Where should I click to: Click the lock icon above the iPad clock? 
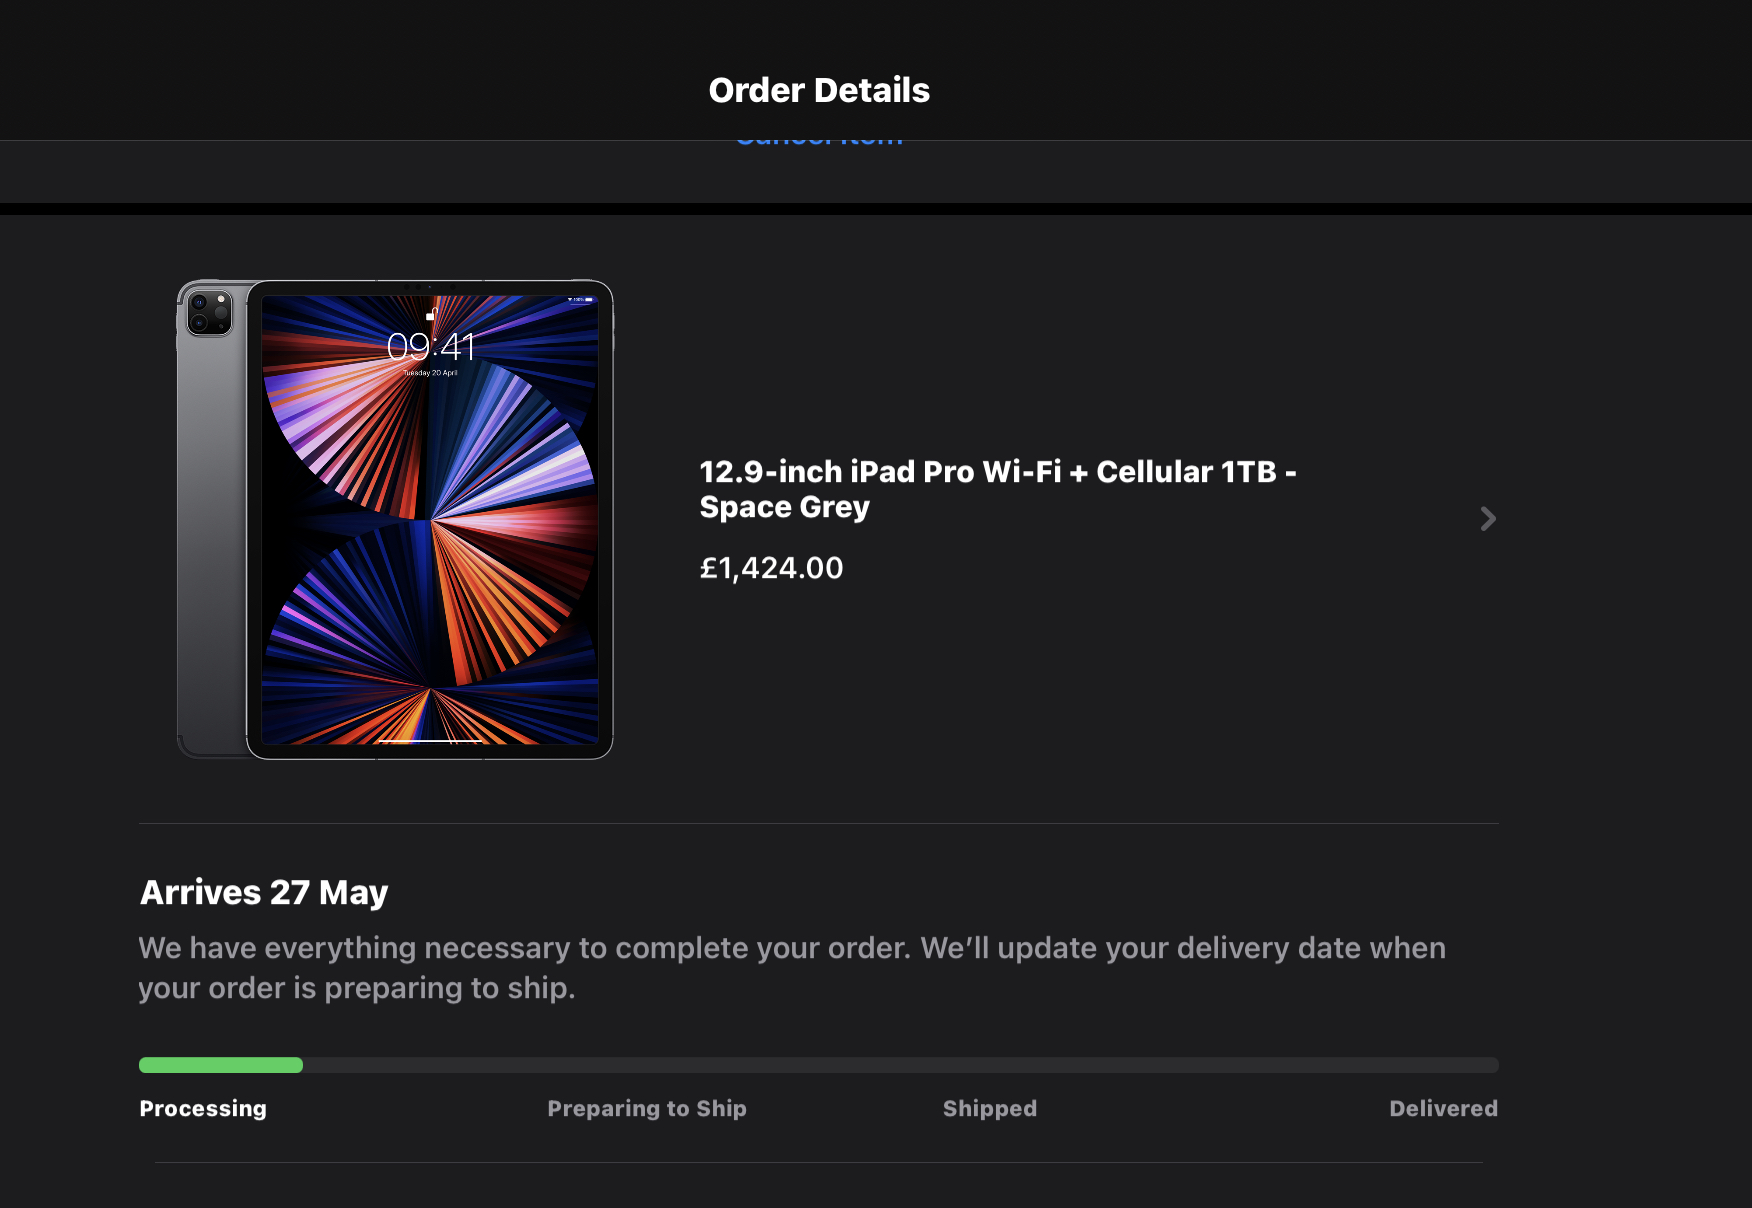point(431,315)
